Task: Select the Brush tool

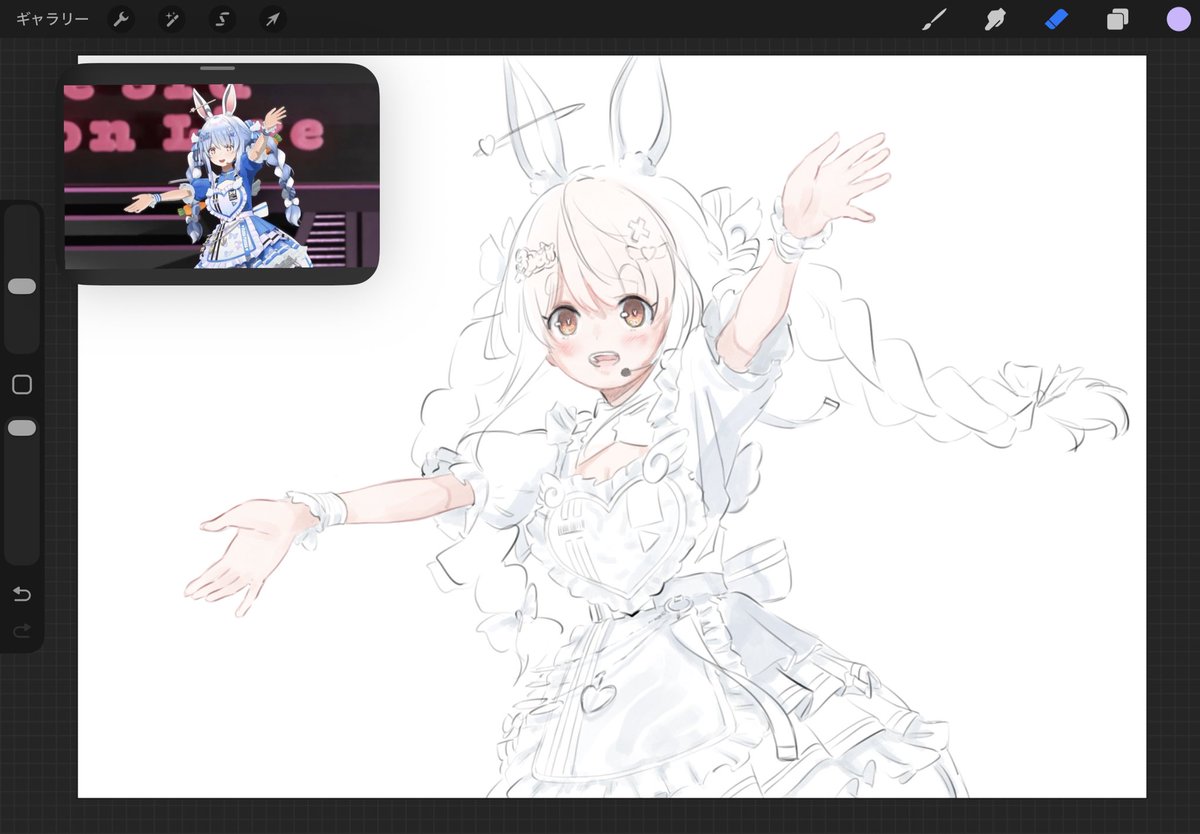Action: 933,19
